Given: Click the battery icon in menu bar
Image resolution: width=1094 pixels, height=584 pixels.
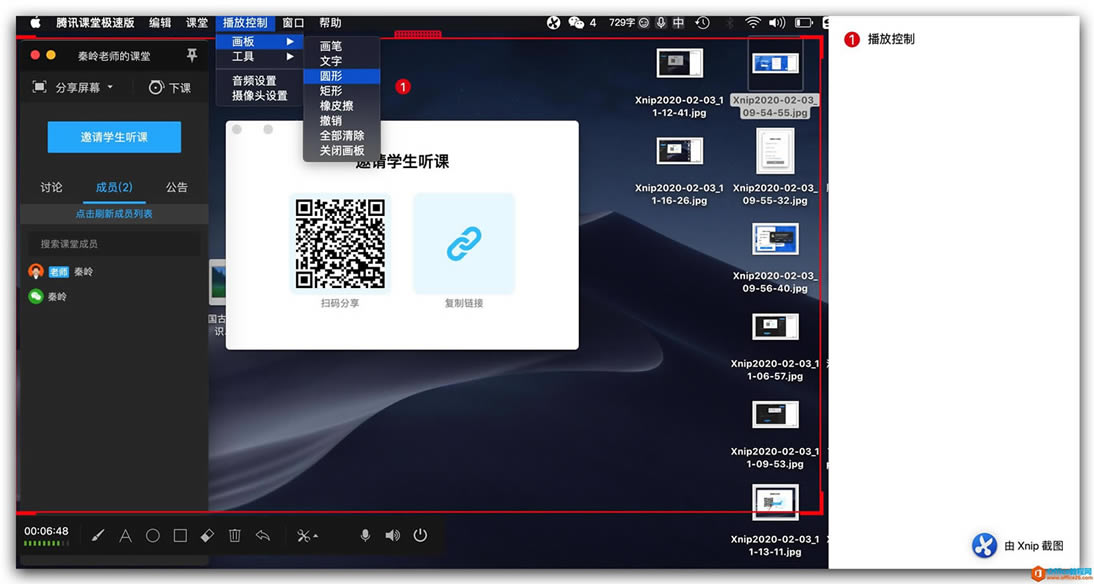Looking at the screenshot, I should click(804, 23).
